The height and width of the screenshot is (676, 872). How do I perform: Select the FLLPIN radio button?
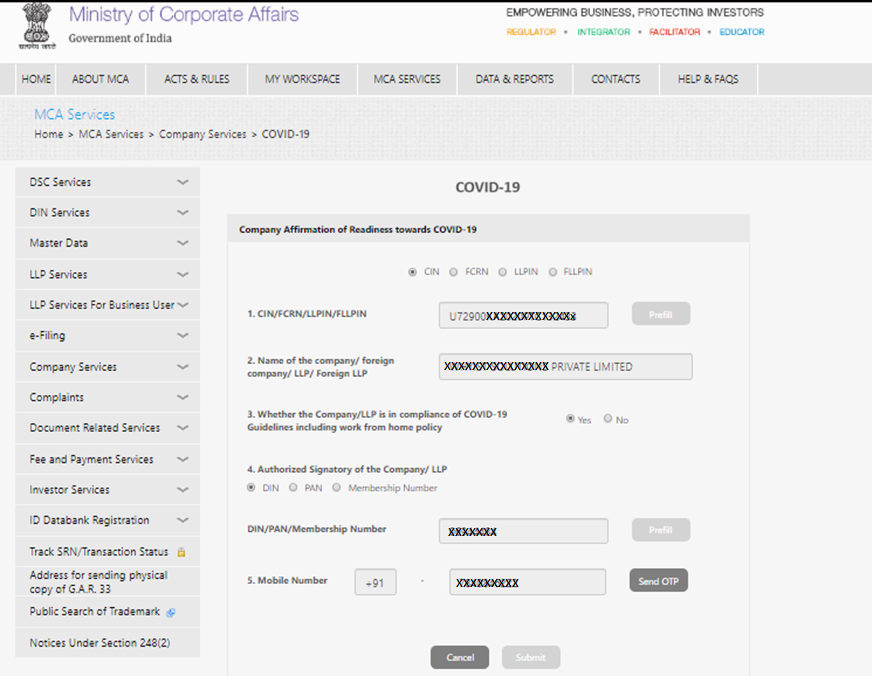[x=553, y=272]
